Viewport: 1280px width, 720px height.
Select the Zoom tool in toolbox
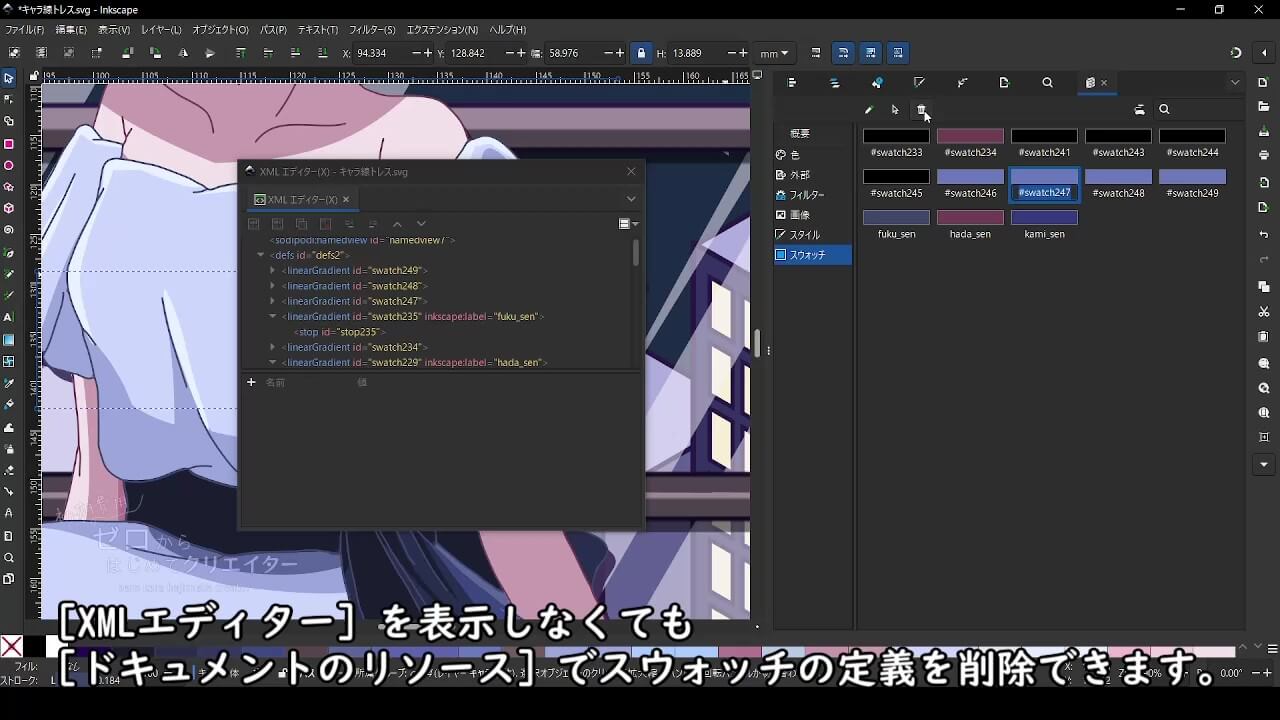pyautogui.click(x=9, y=558)
